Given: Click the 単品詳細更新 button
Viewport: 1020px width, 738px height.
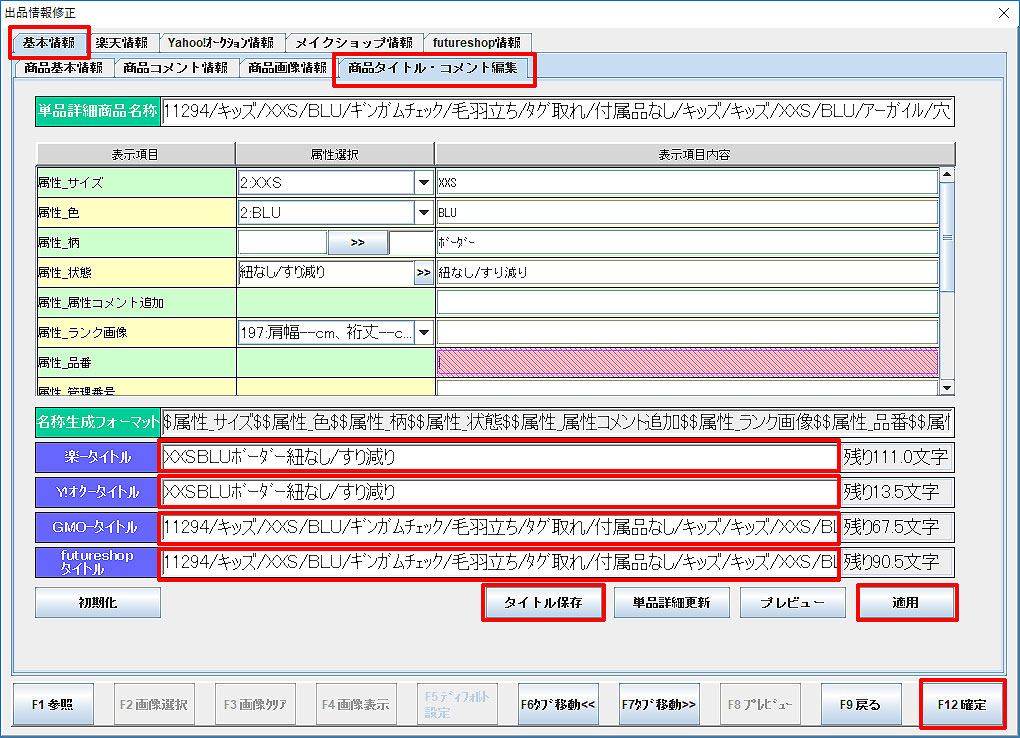Looking at the screenshot, I should click(671, 603).
